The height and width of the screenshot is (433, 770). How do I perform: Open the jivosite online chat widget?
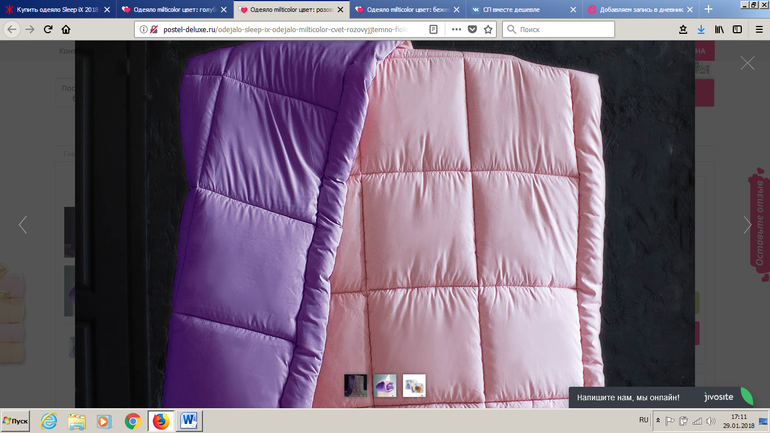(662, 396)
